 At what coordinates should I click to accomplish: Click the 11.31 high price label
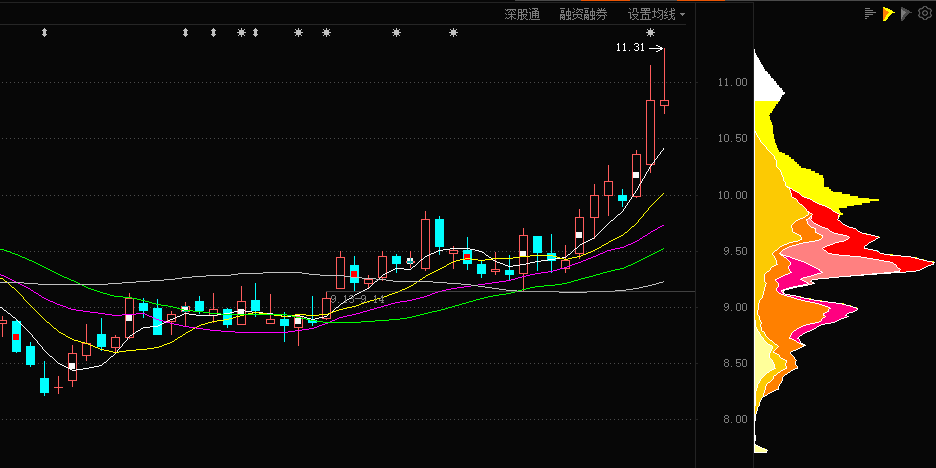630,48
